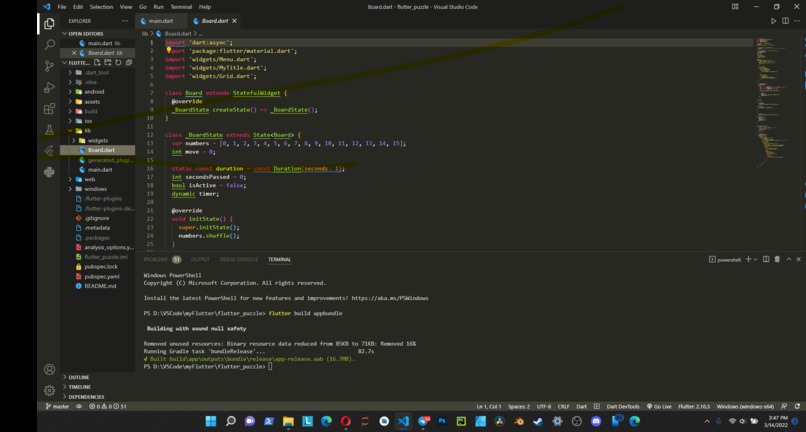Switch to the Problems panel tab

point(156,259)
